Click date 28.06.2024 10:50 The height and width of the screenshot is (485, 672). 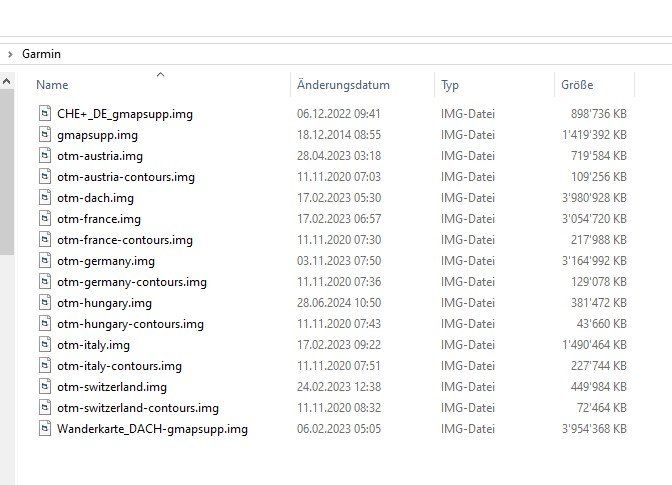click(x=339, y=302)
